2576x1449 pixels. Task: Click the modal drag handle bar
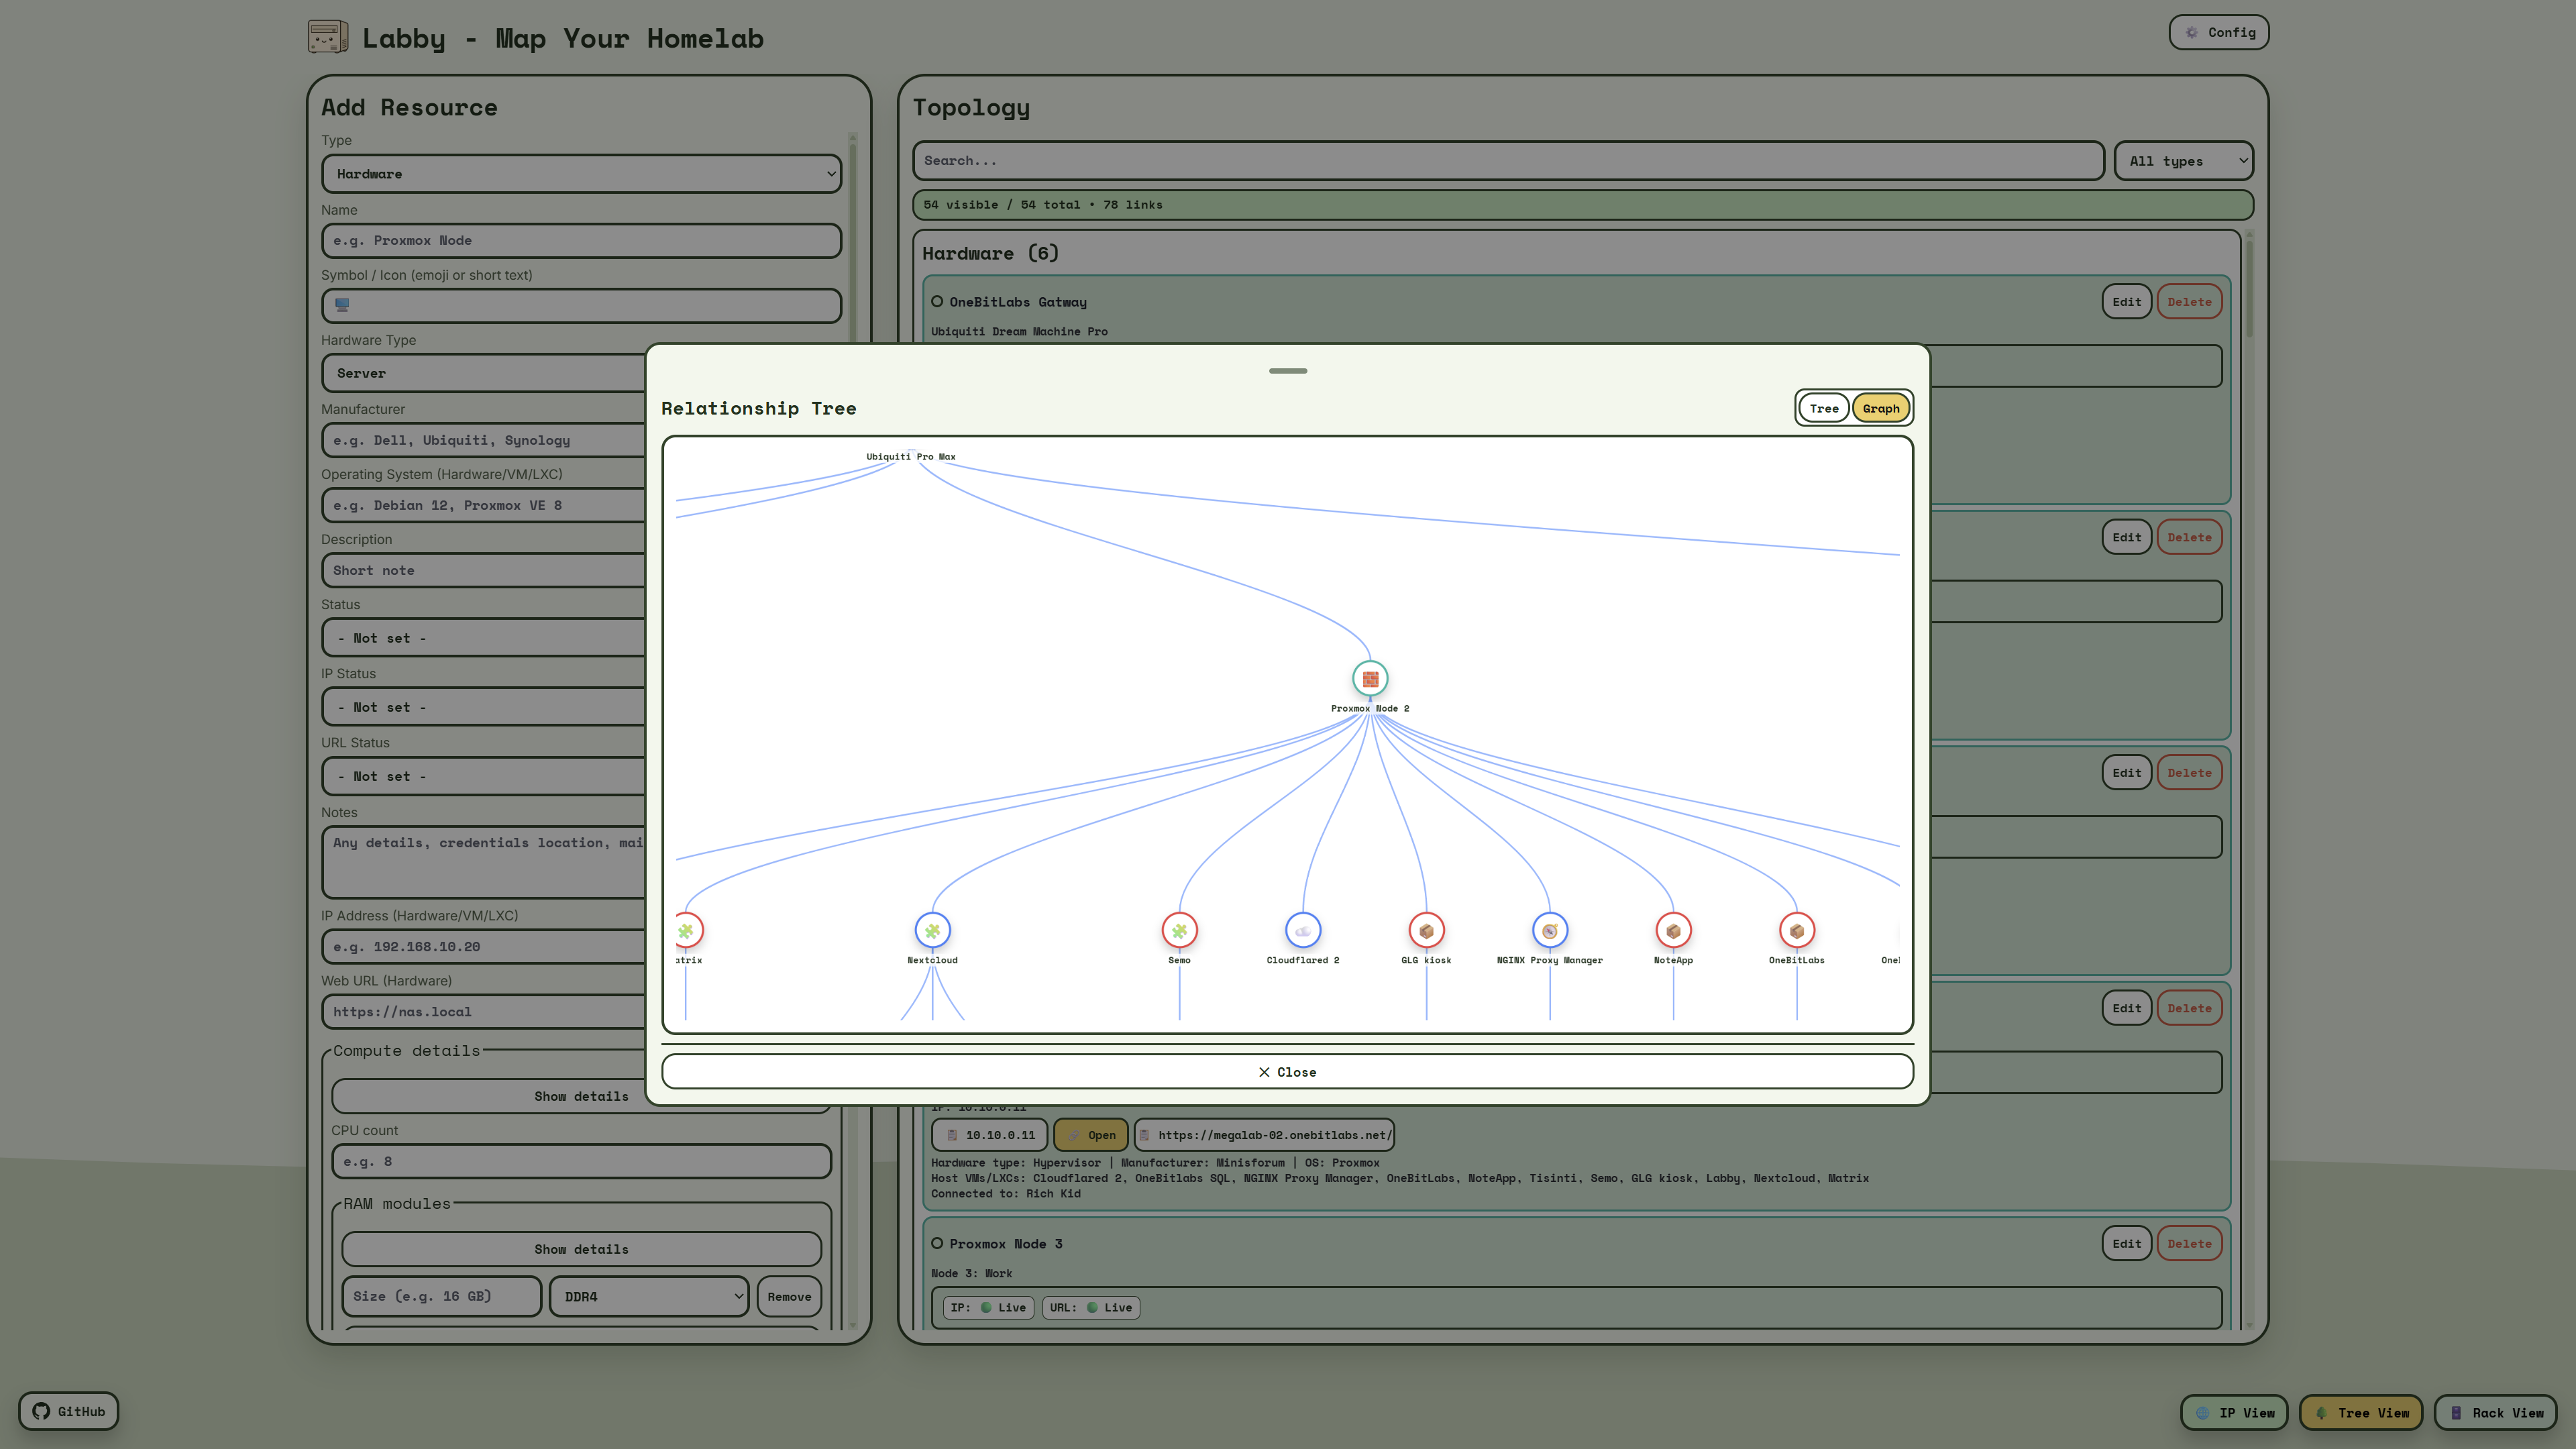[x=1288, y=371]
